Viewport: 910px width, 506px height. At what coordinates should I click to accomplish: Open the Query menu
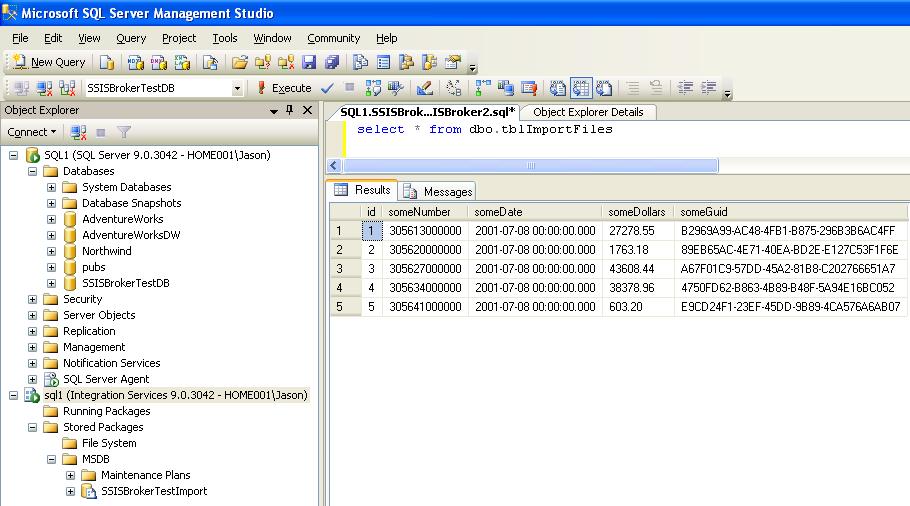pyautogui.click(x=131, y=38)
